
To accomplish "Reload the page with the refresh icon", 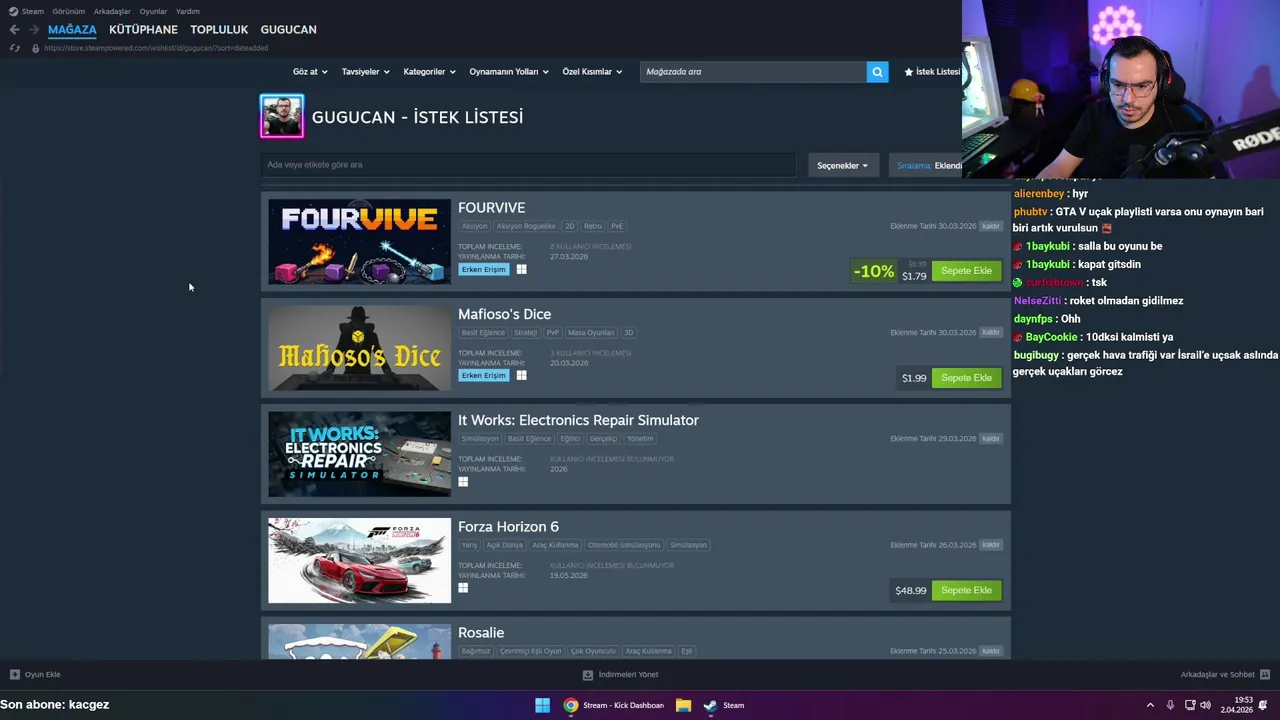I will 14,48.
